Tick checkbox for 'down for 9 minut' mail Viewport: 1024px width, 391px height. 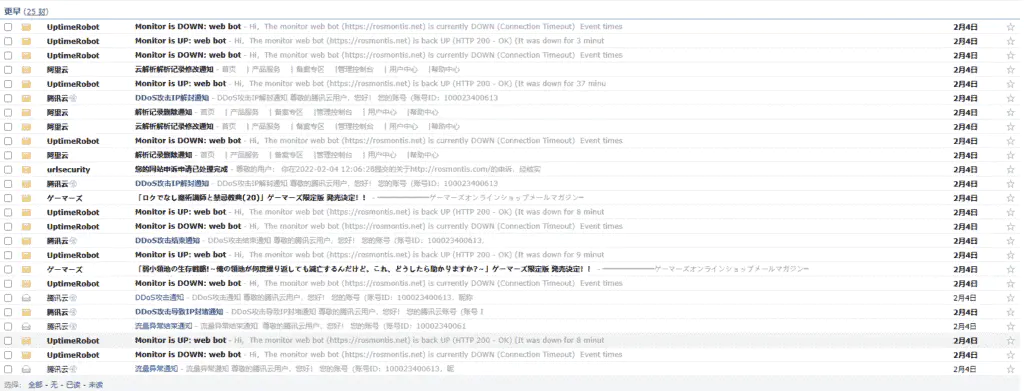click(8, 255)
